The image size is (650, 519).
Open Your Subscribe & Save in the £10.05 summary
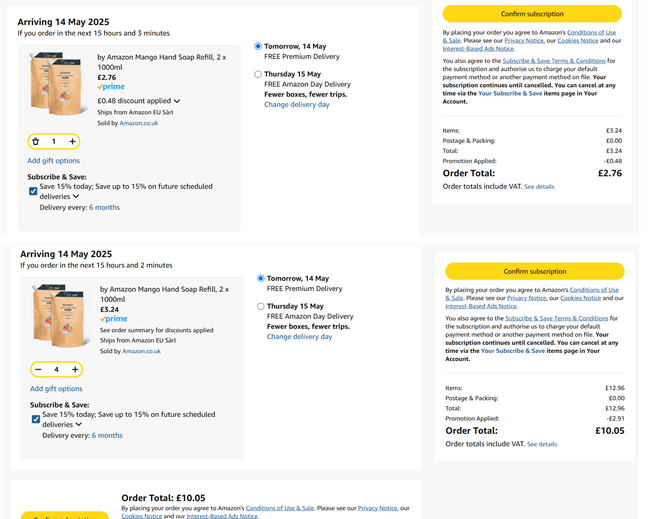513,351
